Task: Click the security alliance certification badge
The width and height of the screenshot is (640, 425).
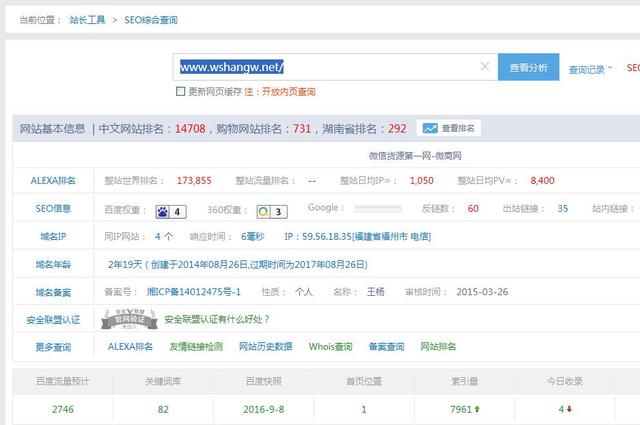Action: [x=129, y=319]
